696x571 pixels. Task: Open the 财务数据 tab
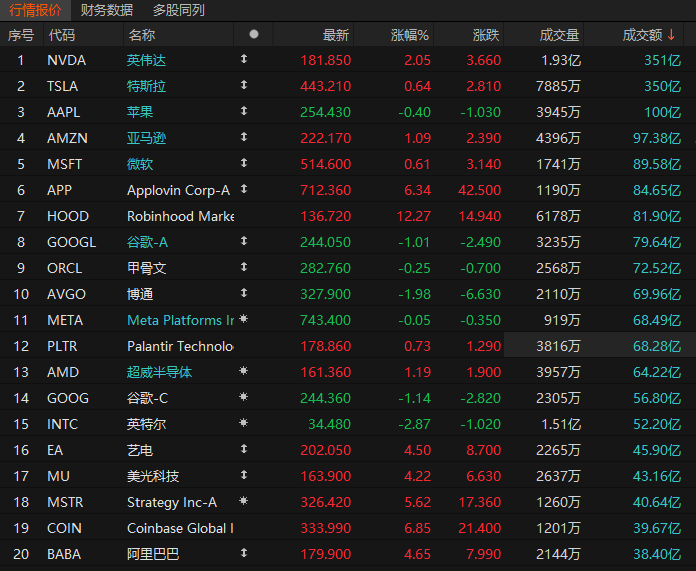[x=107, y=10]
